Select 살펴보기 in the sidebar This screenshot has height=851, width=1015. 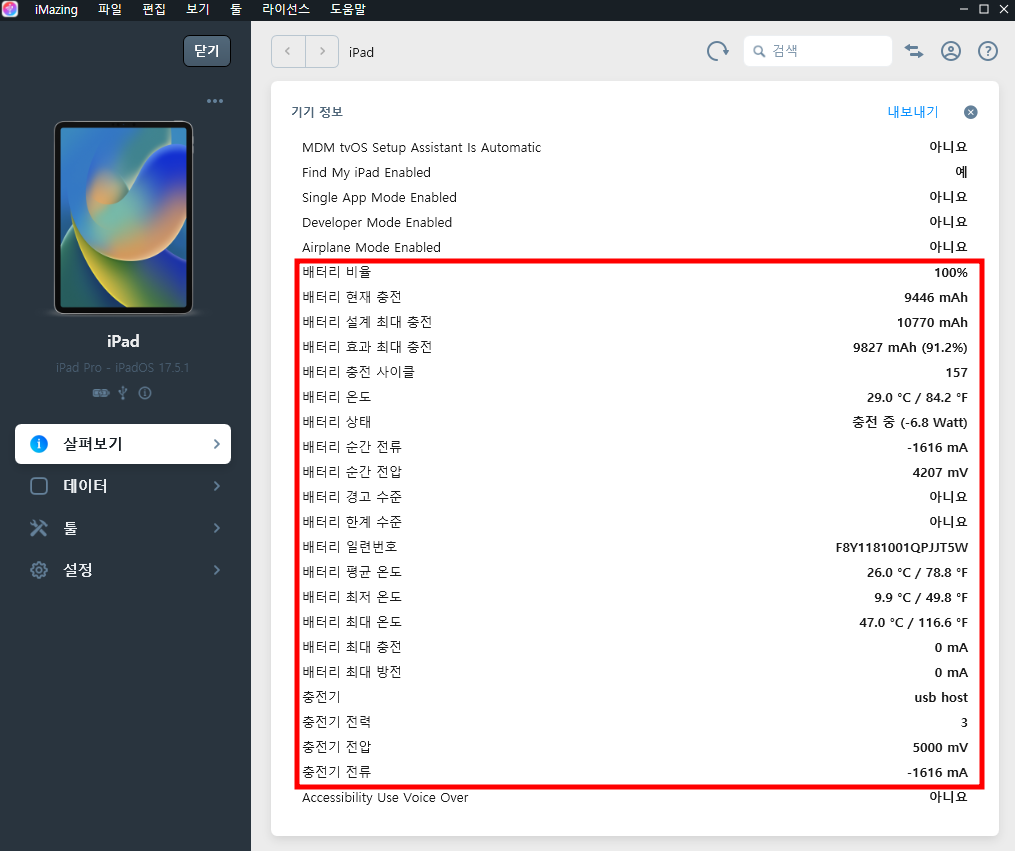tap(123, 444)
